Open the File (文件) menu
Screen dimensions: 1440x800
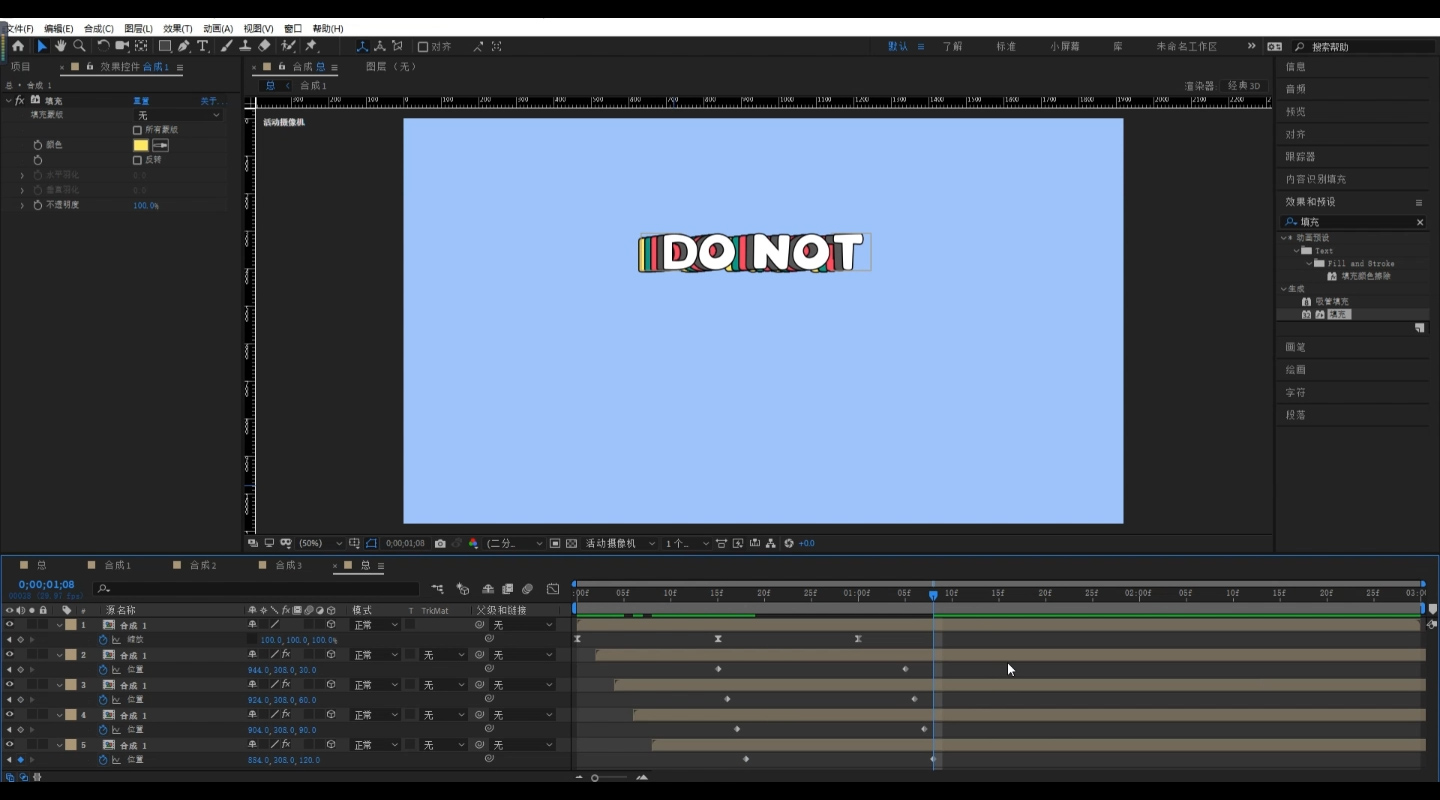(19, 29)
